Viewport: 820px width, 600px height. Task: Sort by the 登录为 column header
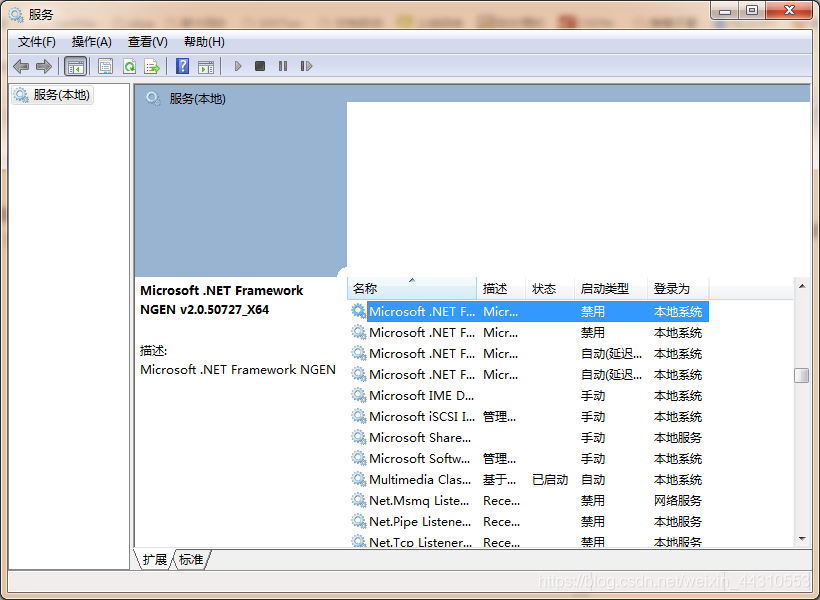678,288
